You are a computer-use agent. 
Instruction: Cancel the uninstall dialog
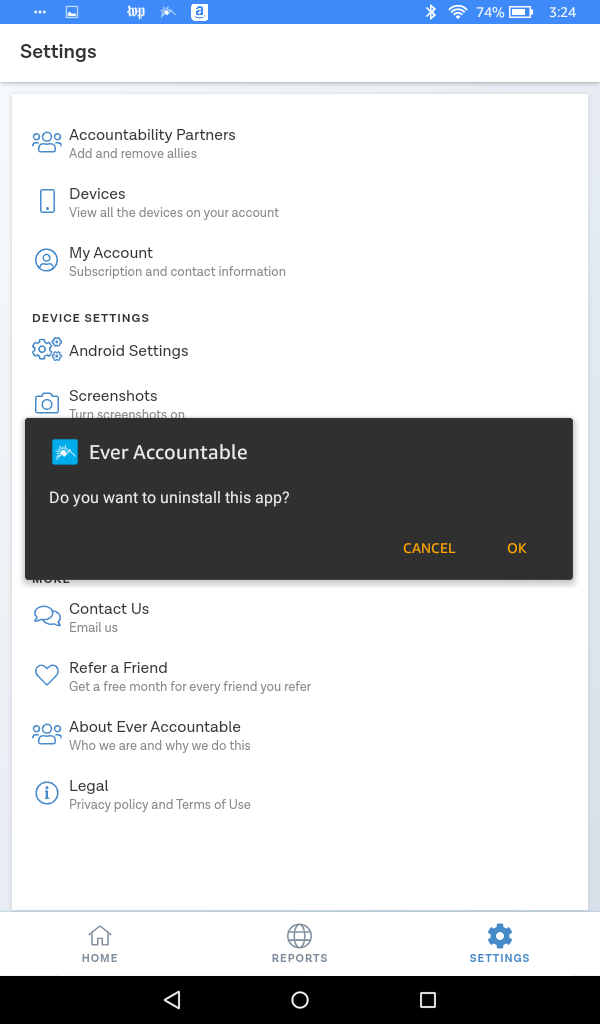[429, 549]
